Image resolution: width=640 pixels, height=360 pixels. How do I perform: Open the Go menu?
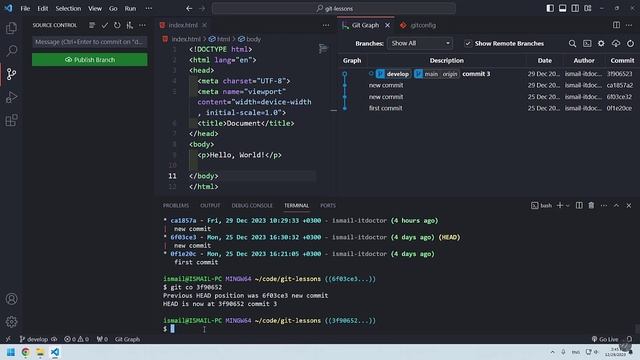113,8
